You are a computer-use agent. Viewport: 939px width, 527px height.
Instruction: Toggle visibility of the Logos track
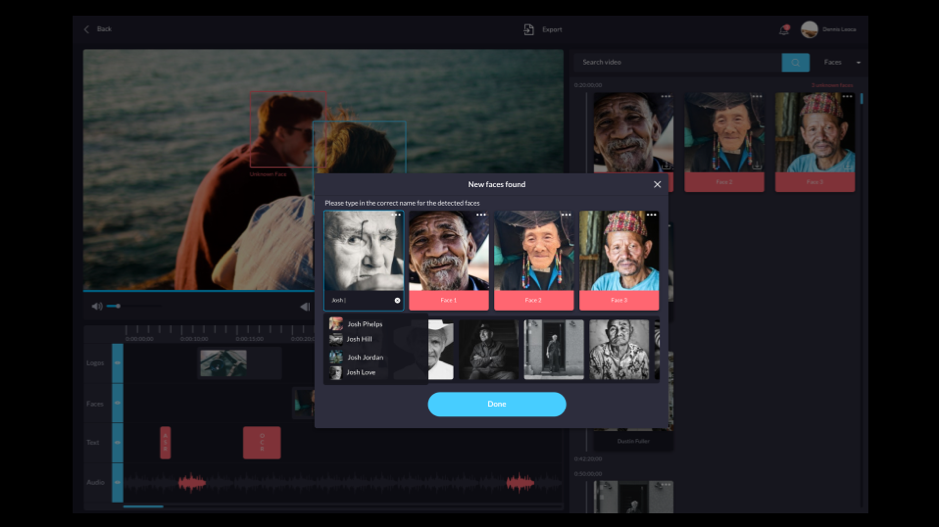[x=117, y=362]
